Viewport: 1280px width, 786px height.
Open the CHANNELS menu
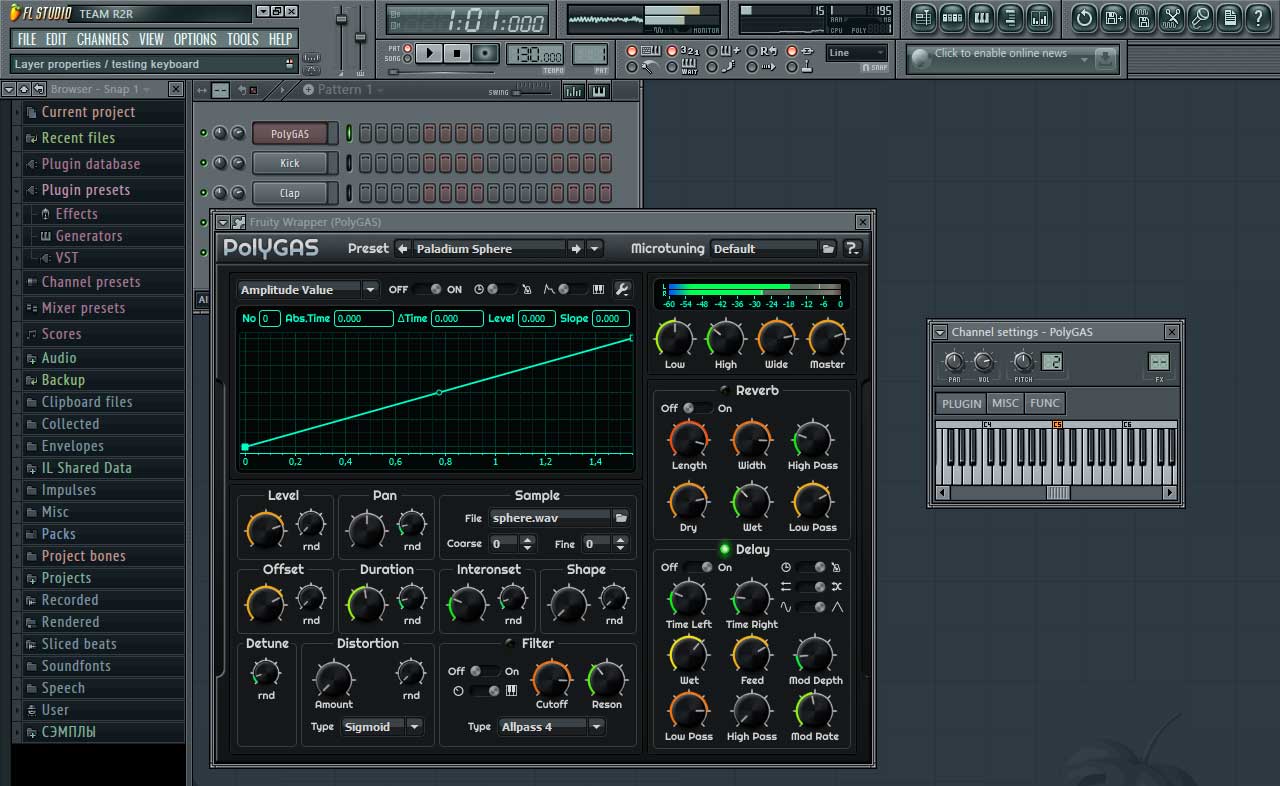coord(102,39)
